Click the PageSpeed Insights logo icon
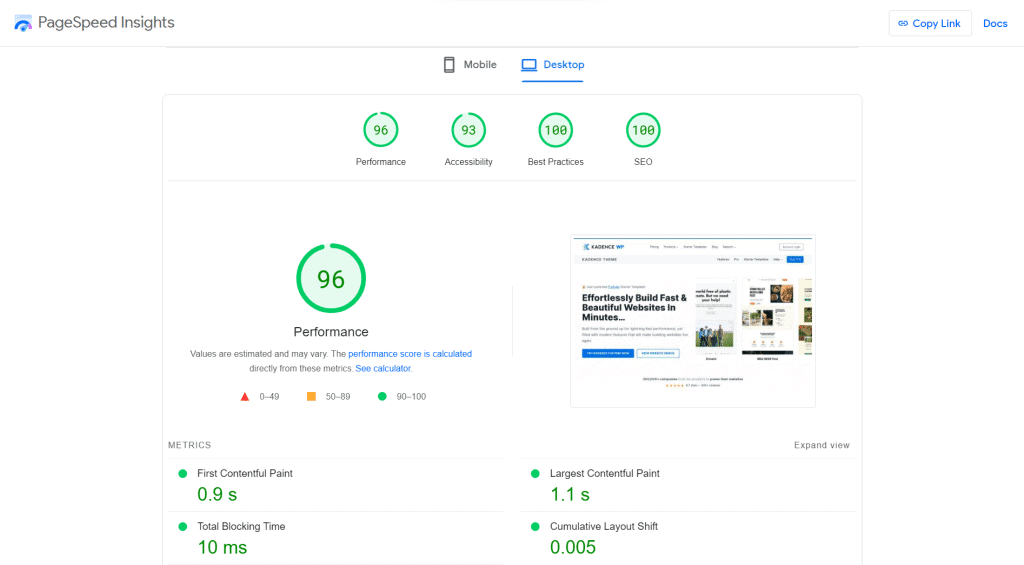 point(22,23)
